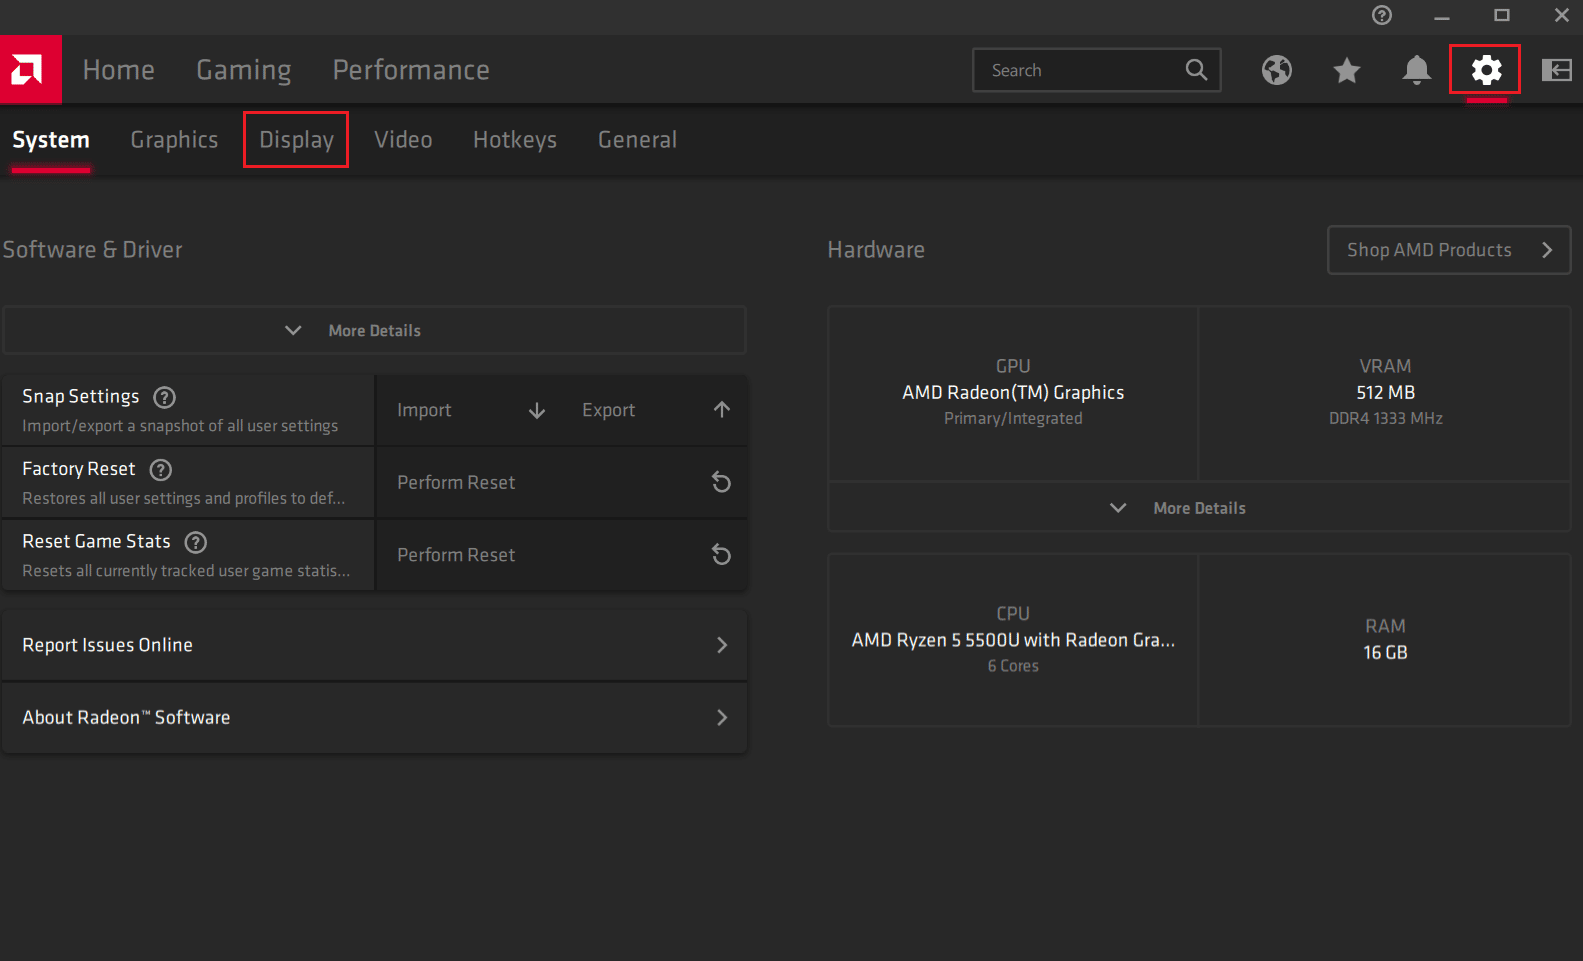
Task: Open the Home tab
Action: (x=119, y=70)
